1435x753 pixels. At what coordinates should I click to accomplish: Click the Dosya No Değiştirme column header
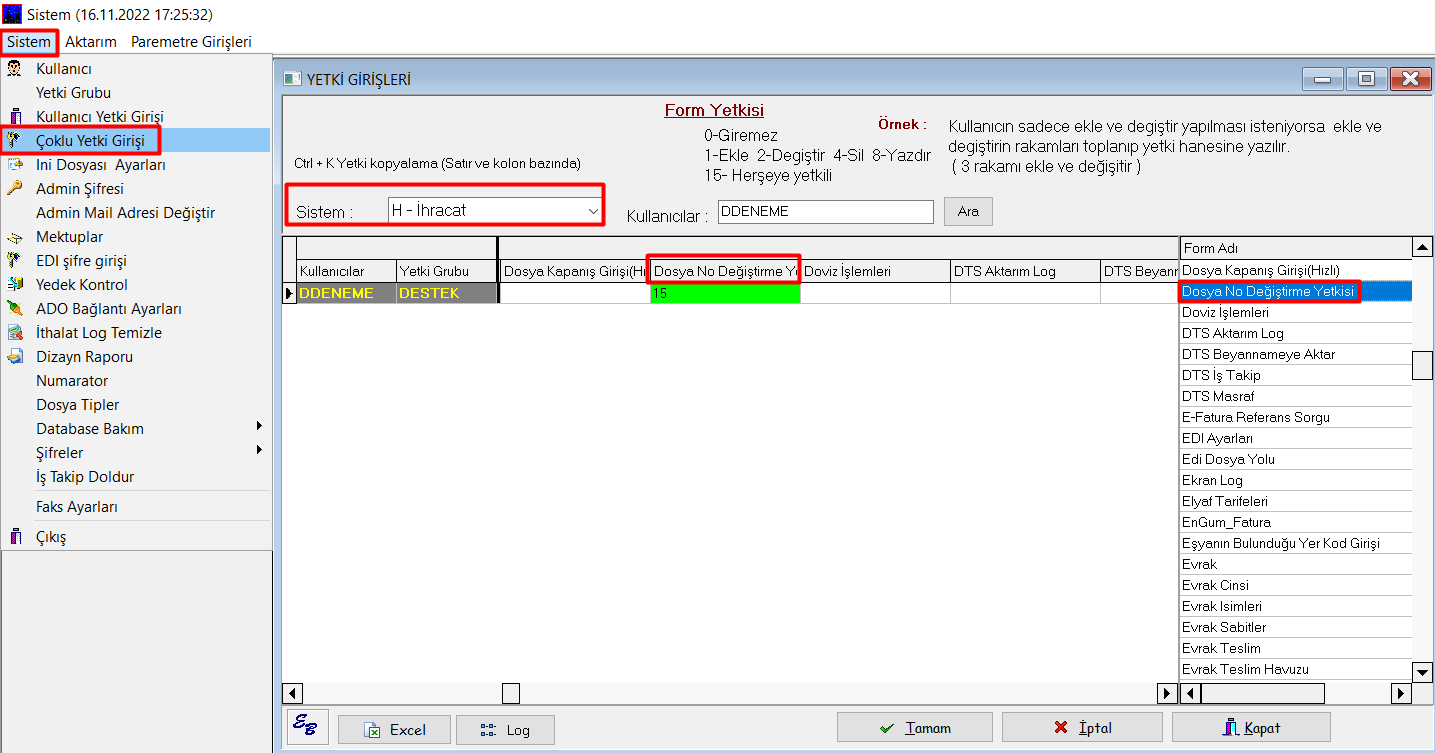725,271
